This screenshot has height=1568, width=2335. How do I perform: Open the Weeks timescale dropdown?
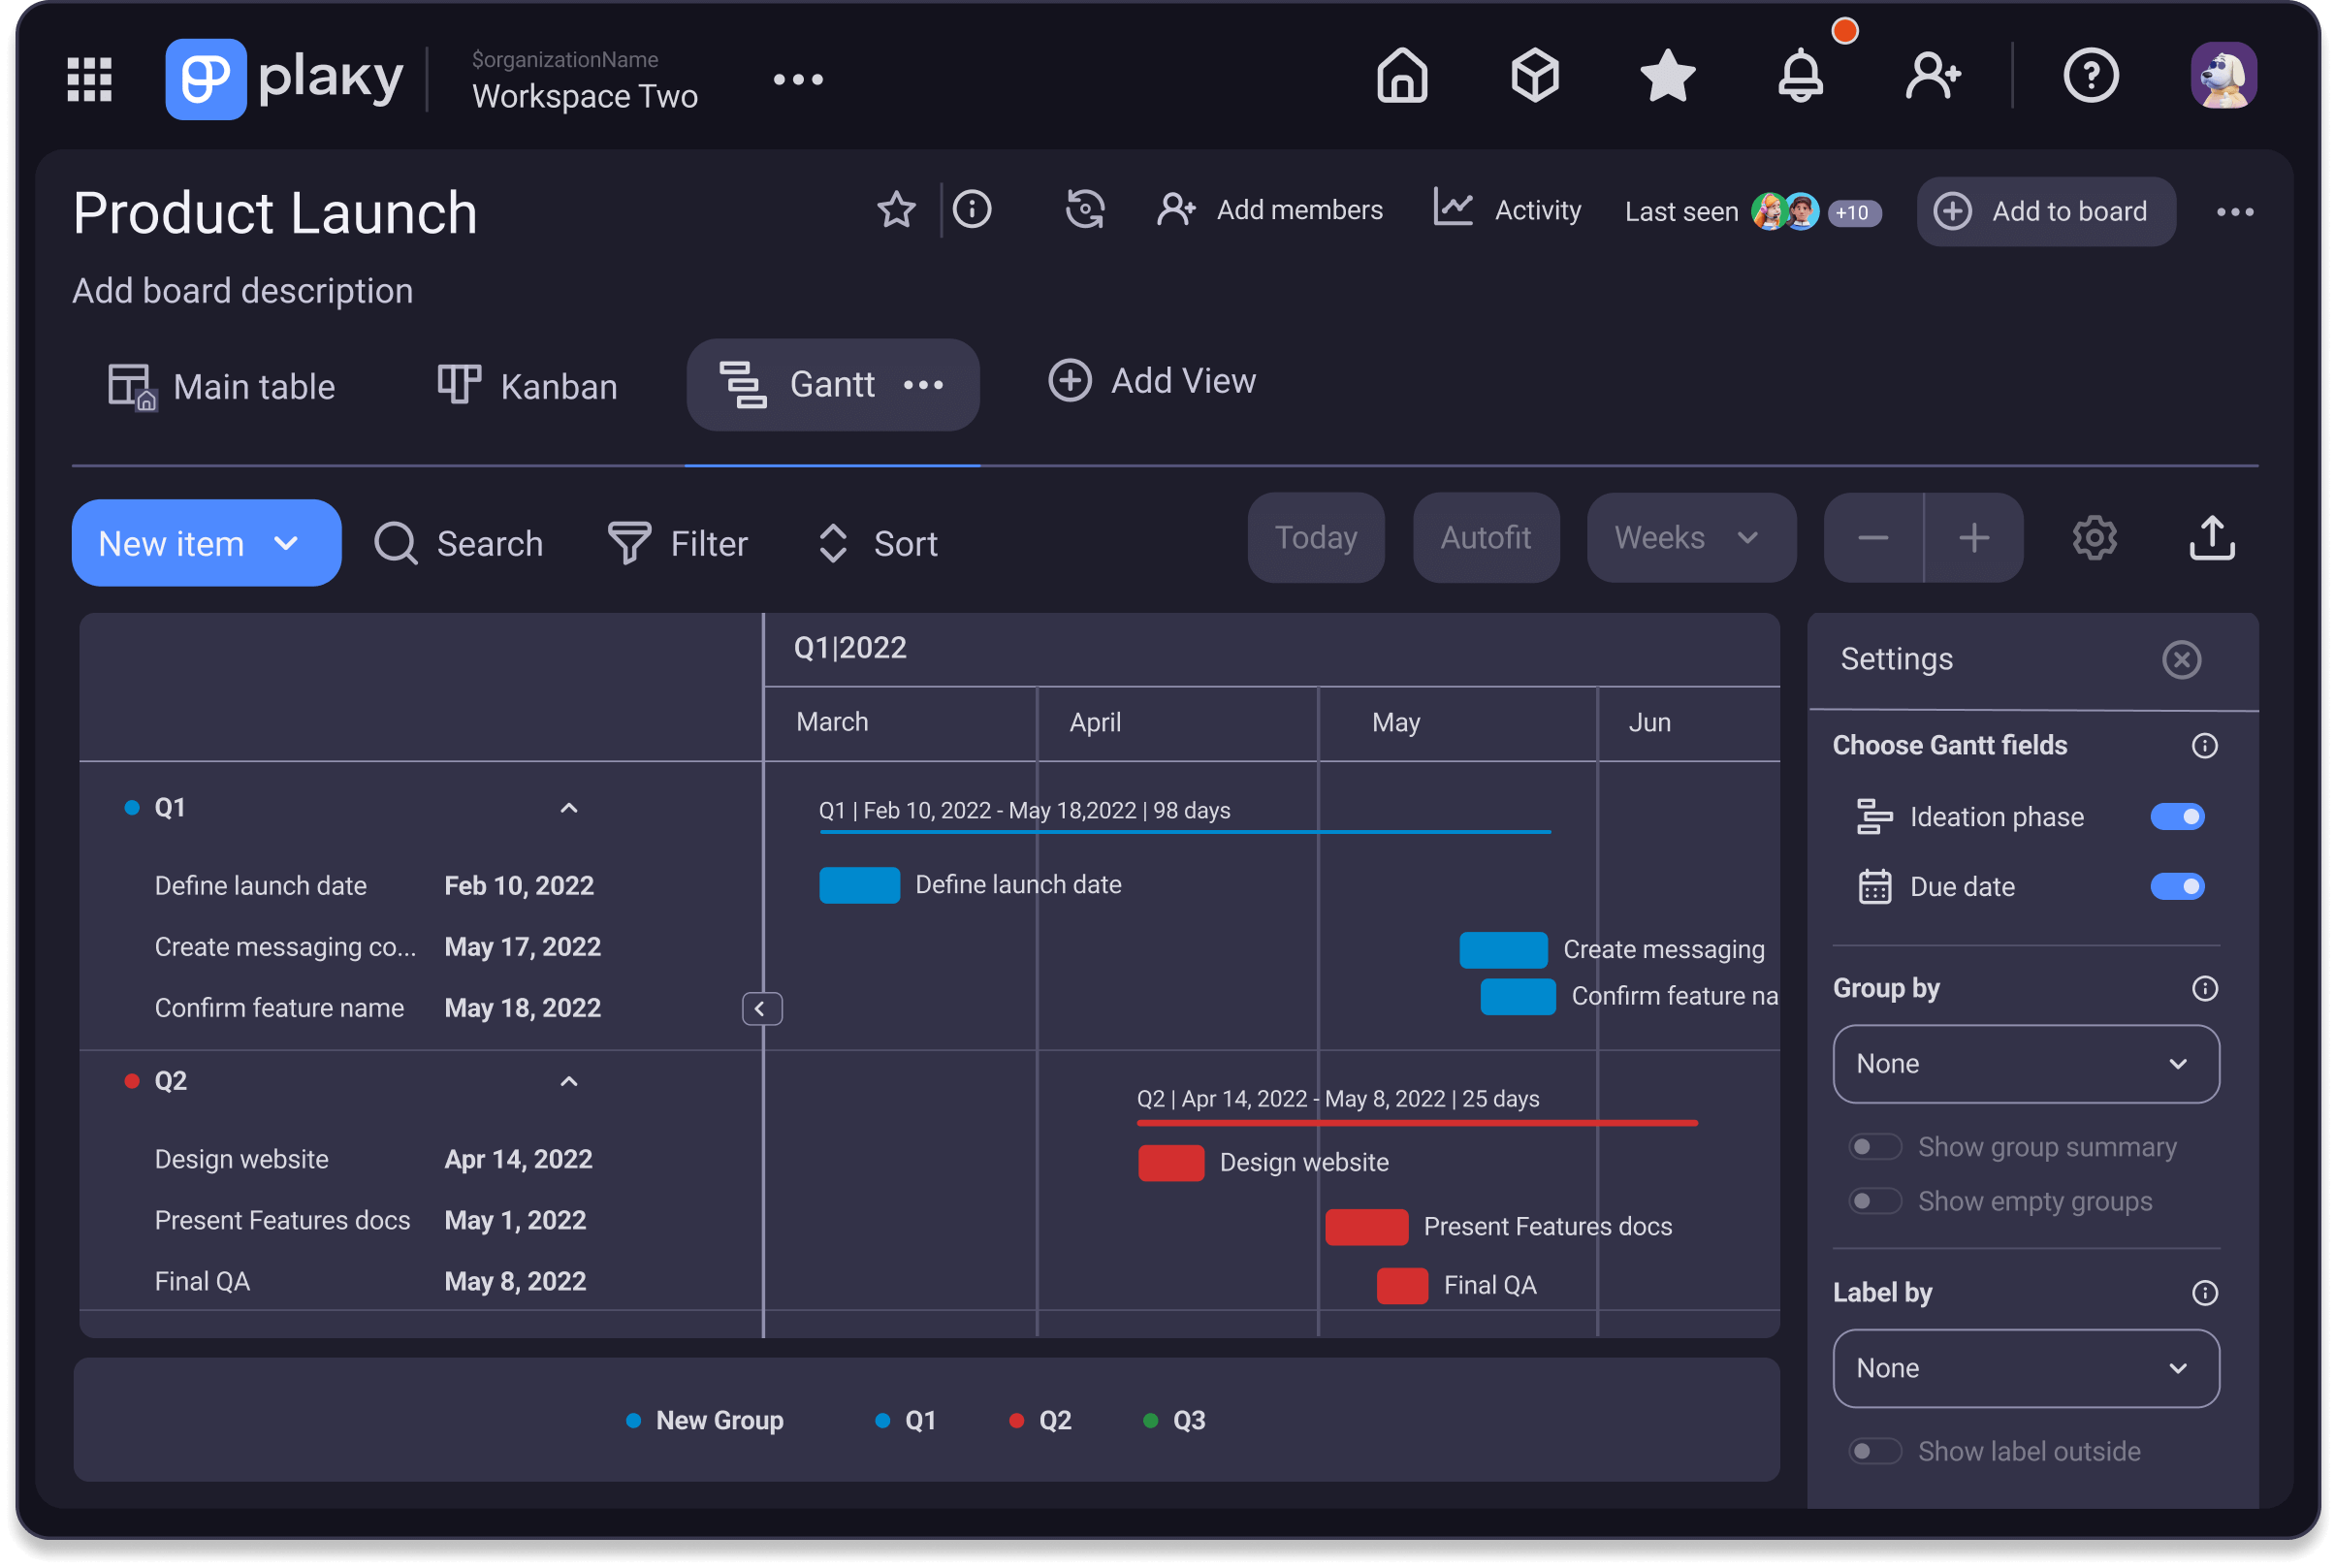[1690, 537]
